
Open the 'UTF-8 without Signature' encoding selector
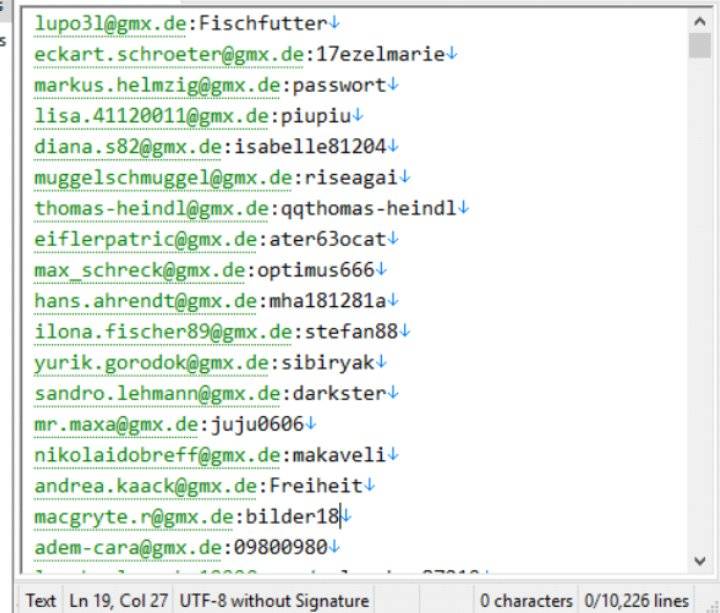tap(274, 601)
